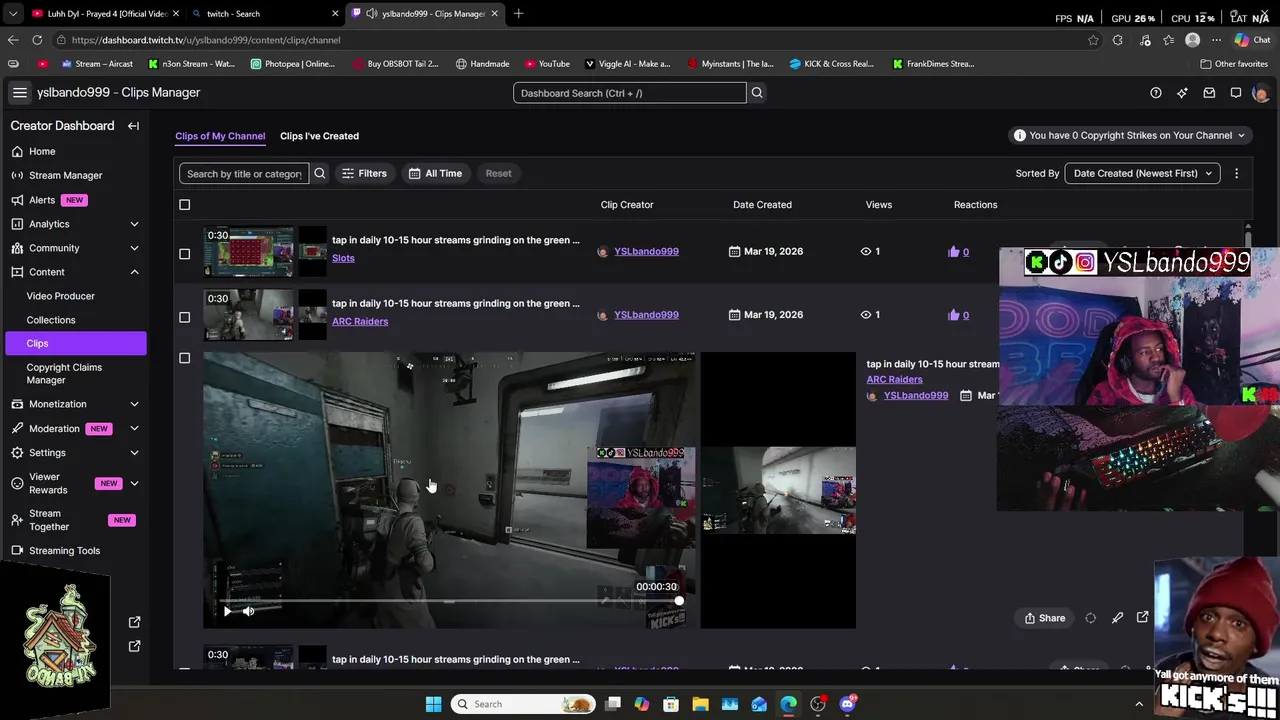
Task: Expand the Analytics sidebar section
Action: [x=134, y=224]
